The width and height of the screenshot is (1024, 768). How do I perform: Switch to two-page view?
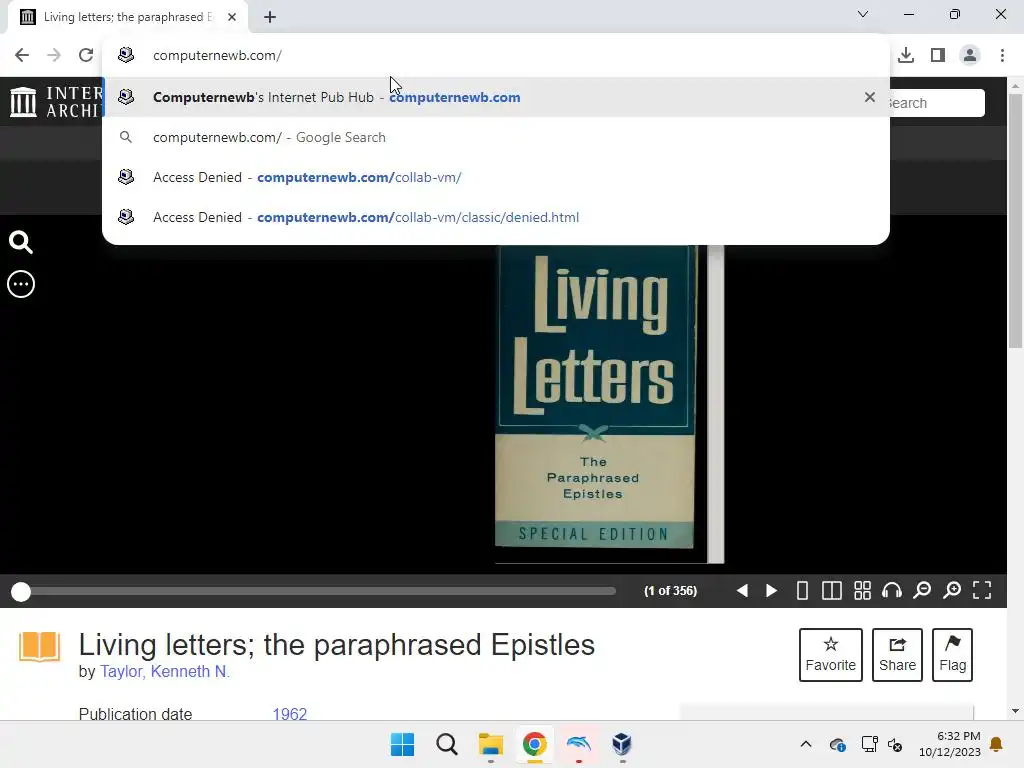click(x=831, y=591)
